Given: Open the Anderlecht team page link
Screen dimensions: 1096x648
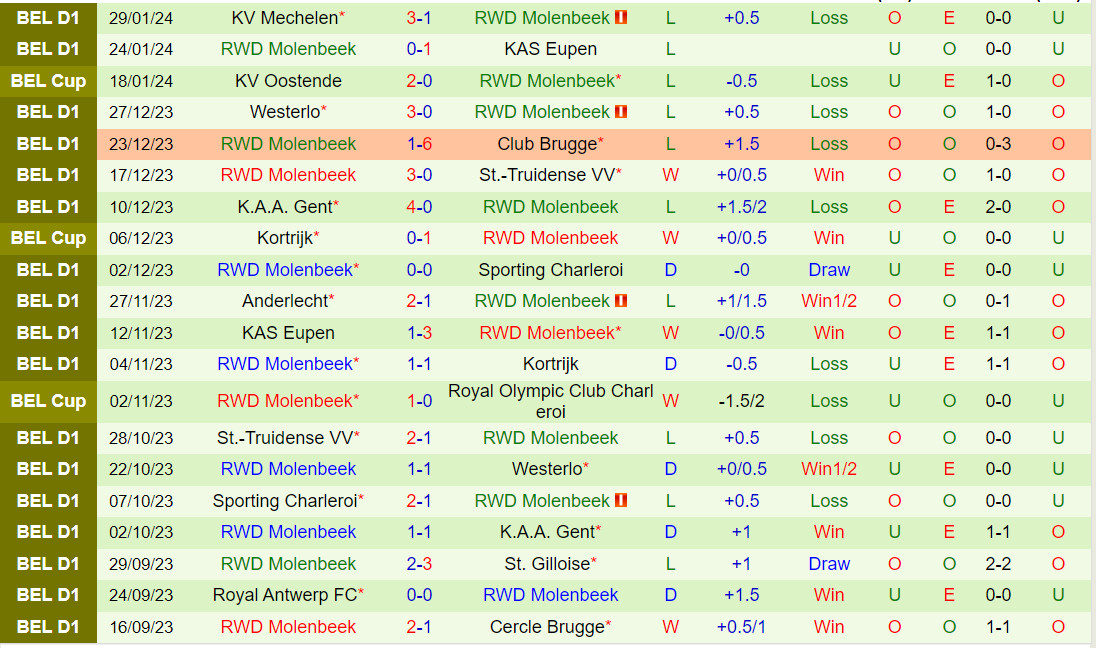Looking at the screenshot, I should pyautogui.click(x=284, y=301).
